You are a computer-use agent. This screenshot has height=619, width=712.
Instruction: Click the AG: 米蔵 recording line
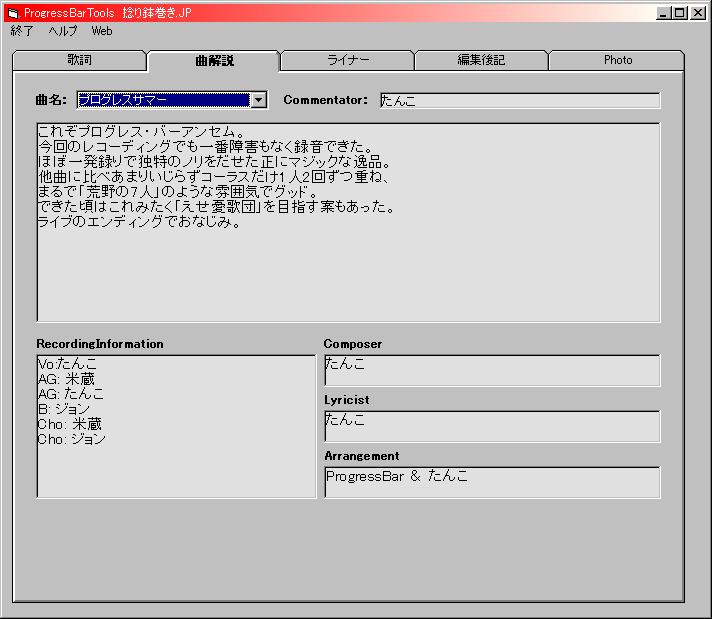[66, 379]
